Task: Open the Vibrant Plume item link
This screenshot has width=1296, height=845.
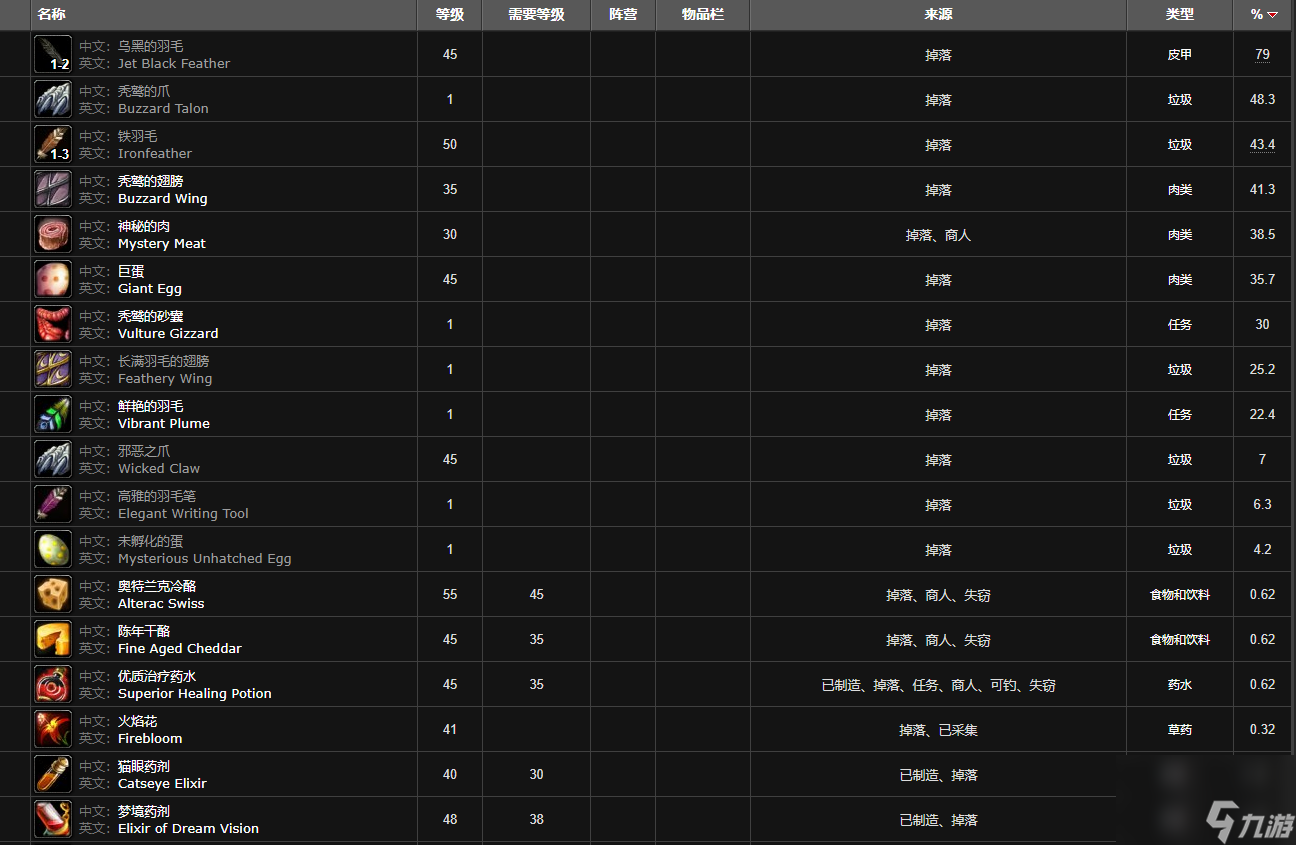Action: pyautogui.click(x=164, y=423)
